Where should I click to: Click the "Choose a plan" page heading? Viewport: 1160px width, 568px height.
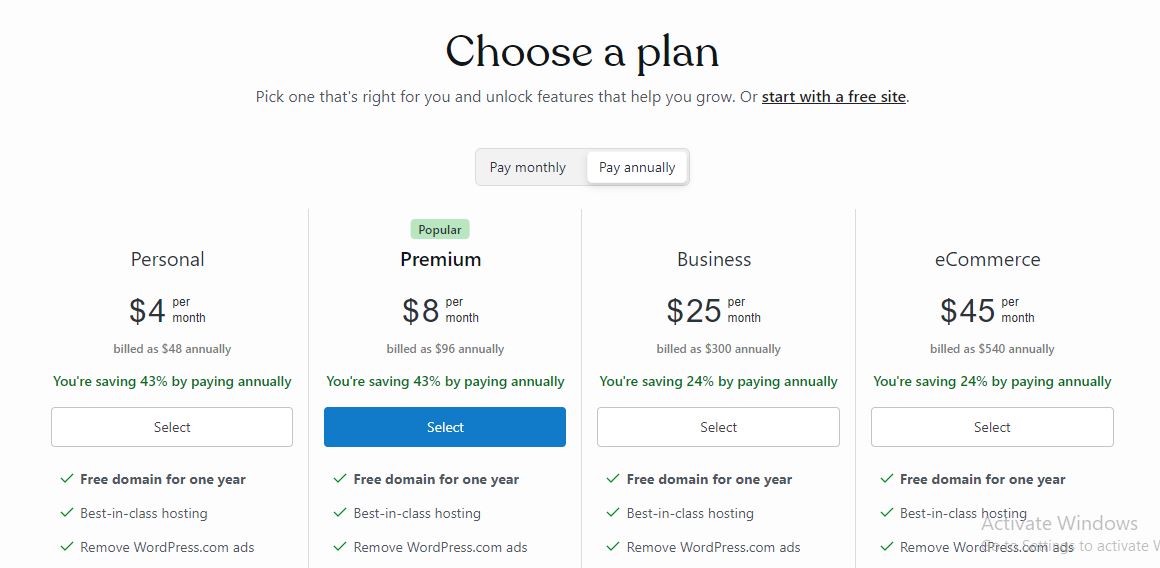point(581,52)
